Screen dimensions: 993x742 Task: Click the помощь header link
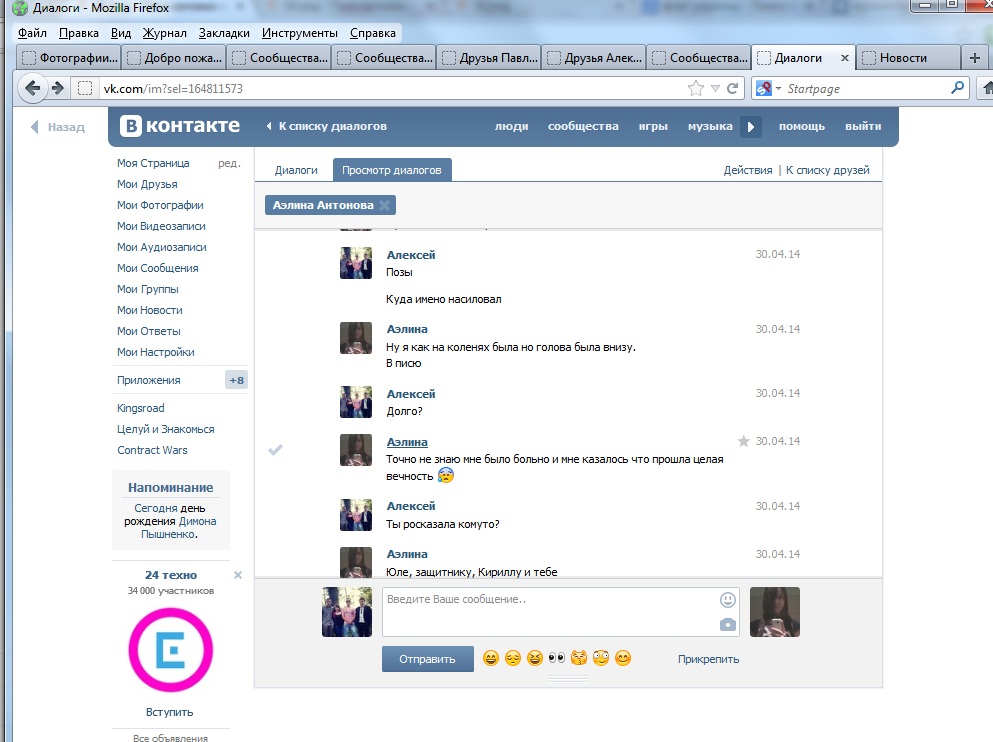point(802,127)
